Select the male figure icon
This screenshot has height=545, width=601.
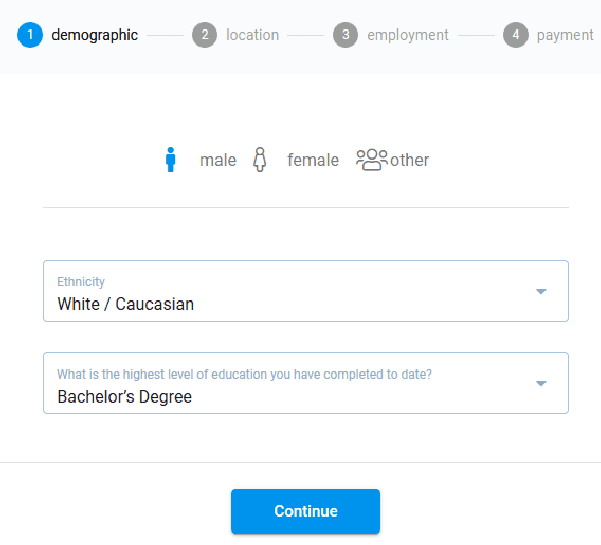tap(171, 159)
